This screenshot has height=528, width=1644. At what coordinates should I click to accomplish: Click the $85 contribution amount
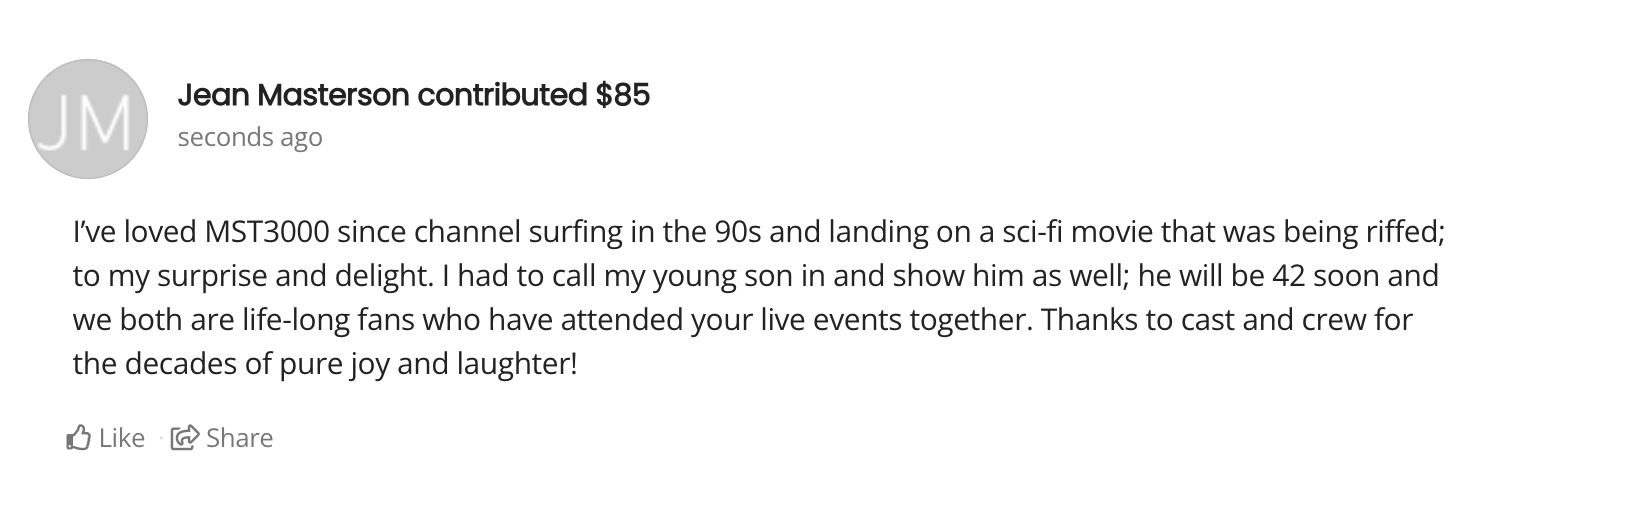622,95
